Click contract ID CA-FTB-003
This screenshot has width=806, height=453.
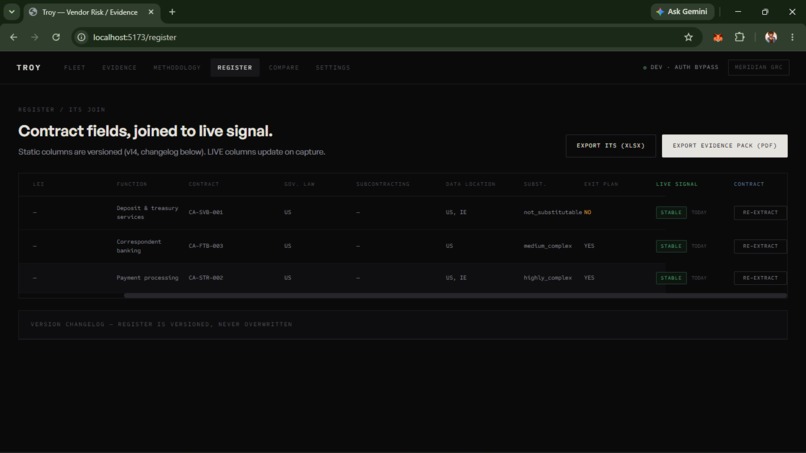tap(206, 246)
